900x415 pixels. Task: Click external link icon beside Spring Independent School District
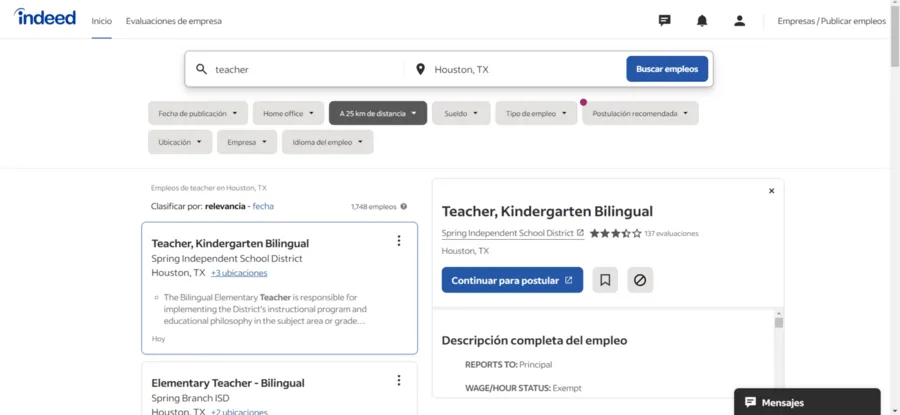click(580, 233)
